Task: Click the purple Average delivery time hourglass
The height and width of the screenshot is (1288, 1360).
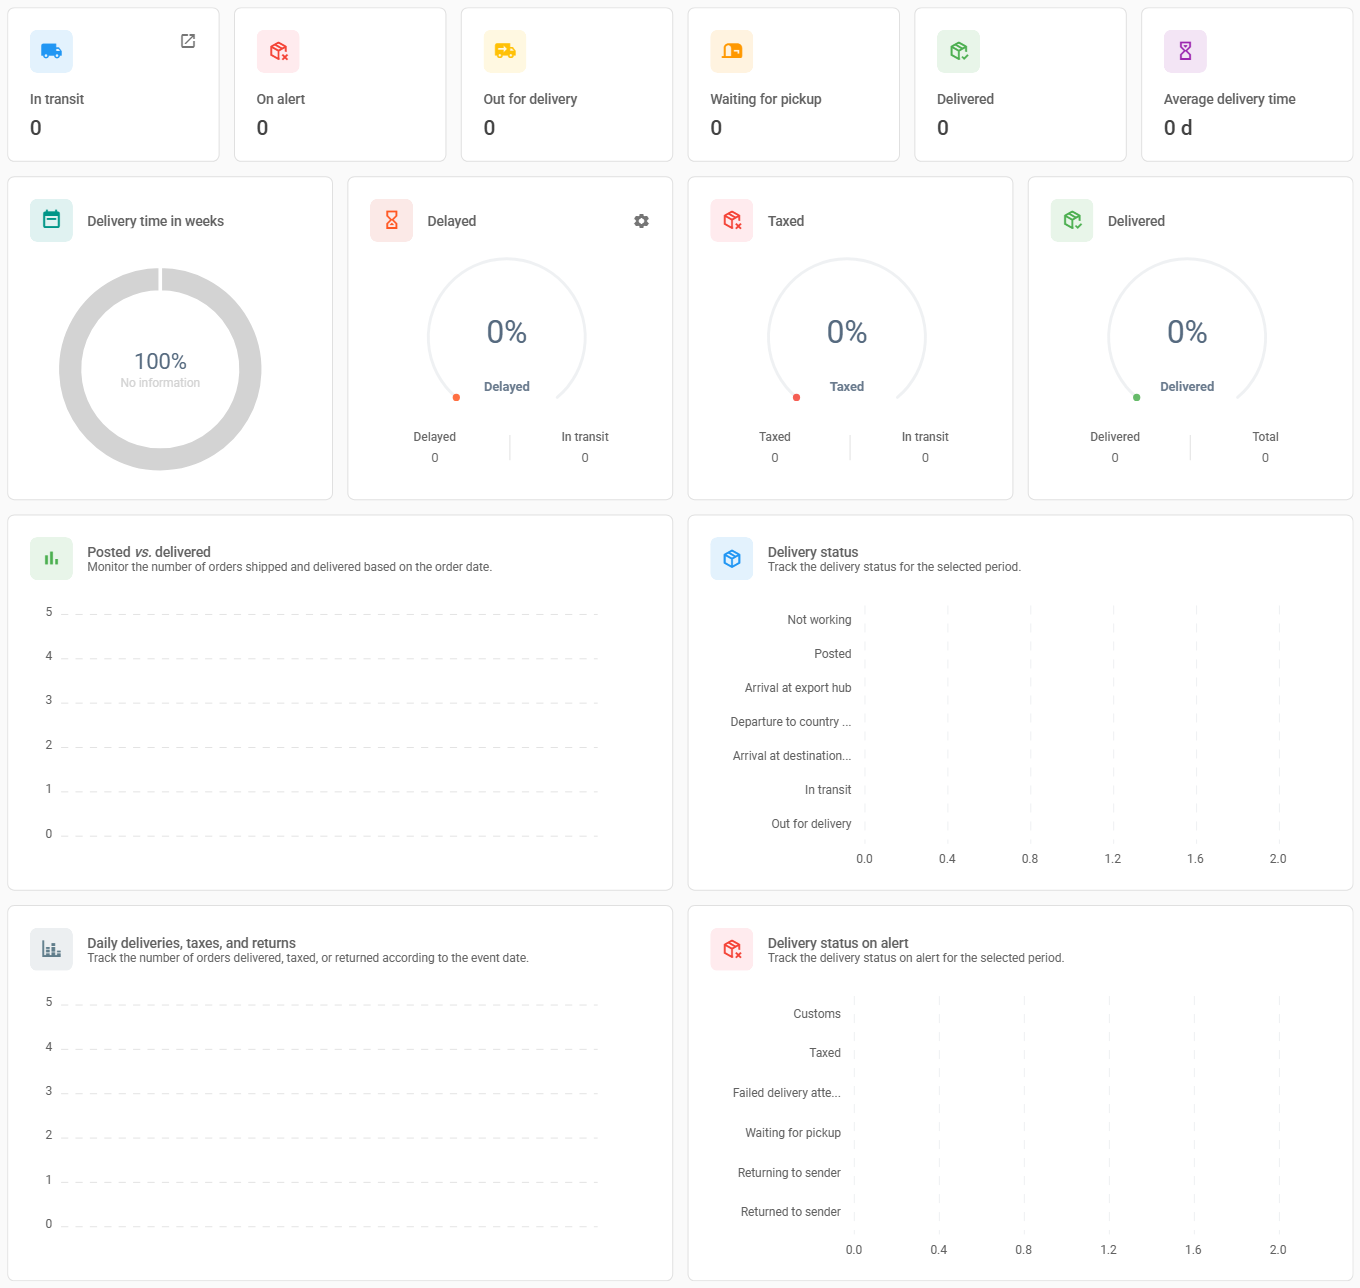Action: (x=1185, y=51)
